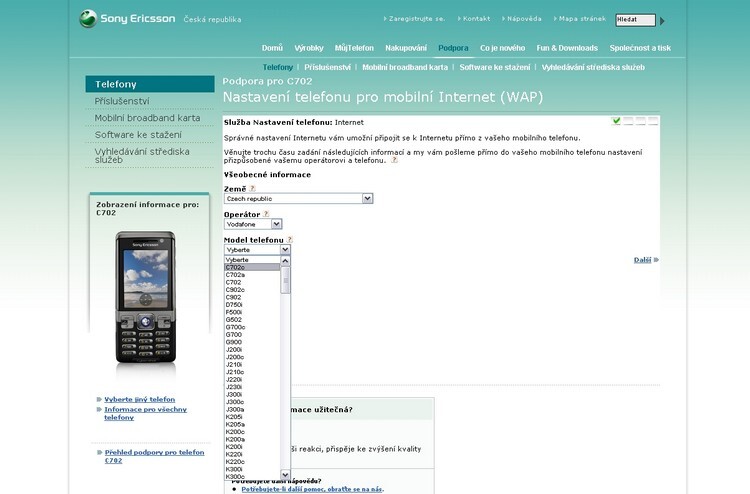The height and width of the screenshot is (494, 750).
Task: Choose F500i from the model list
Action: (x=252, y=312)
